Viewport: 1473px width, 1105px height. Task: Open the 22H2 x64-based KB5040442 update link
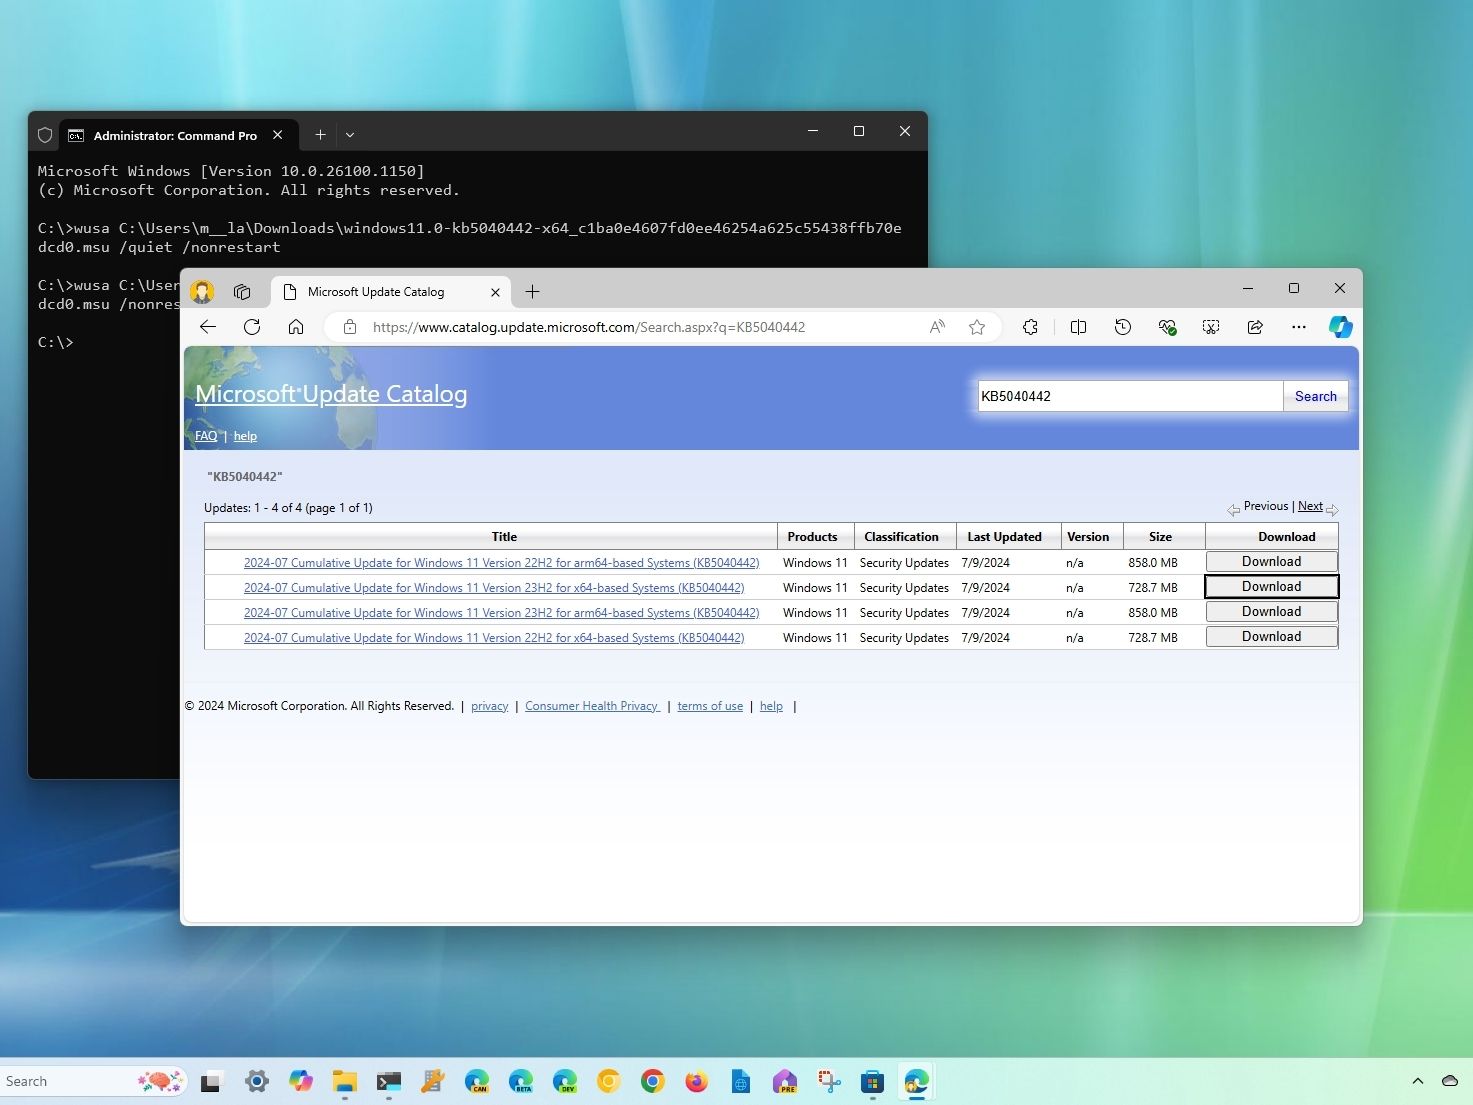[494, 638]
